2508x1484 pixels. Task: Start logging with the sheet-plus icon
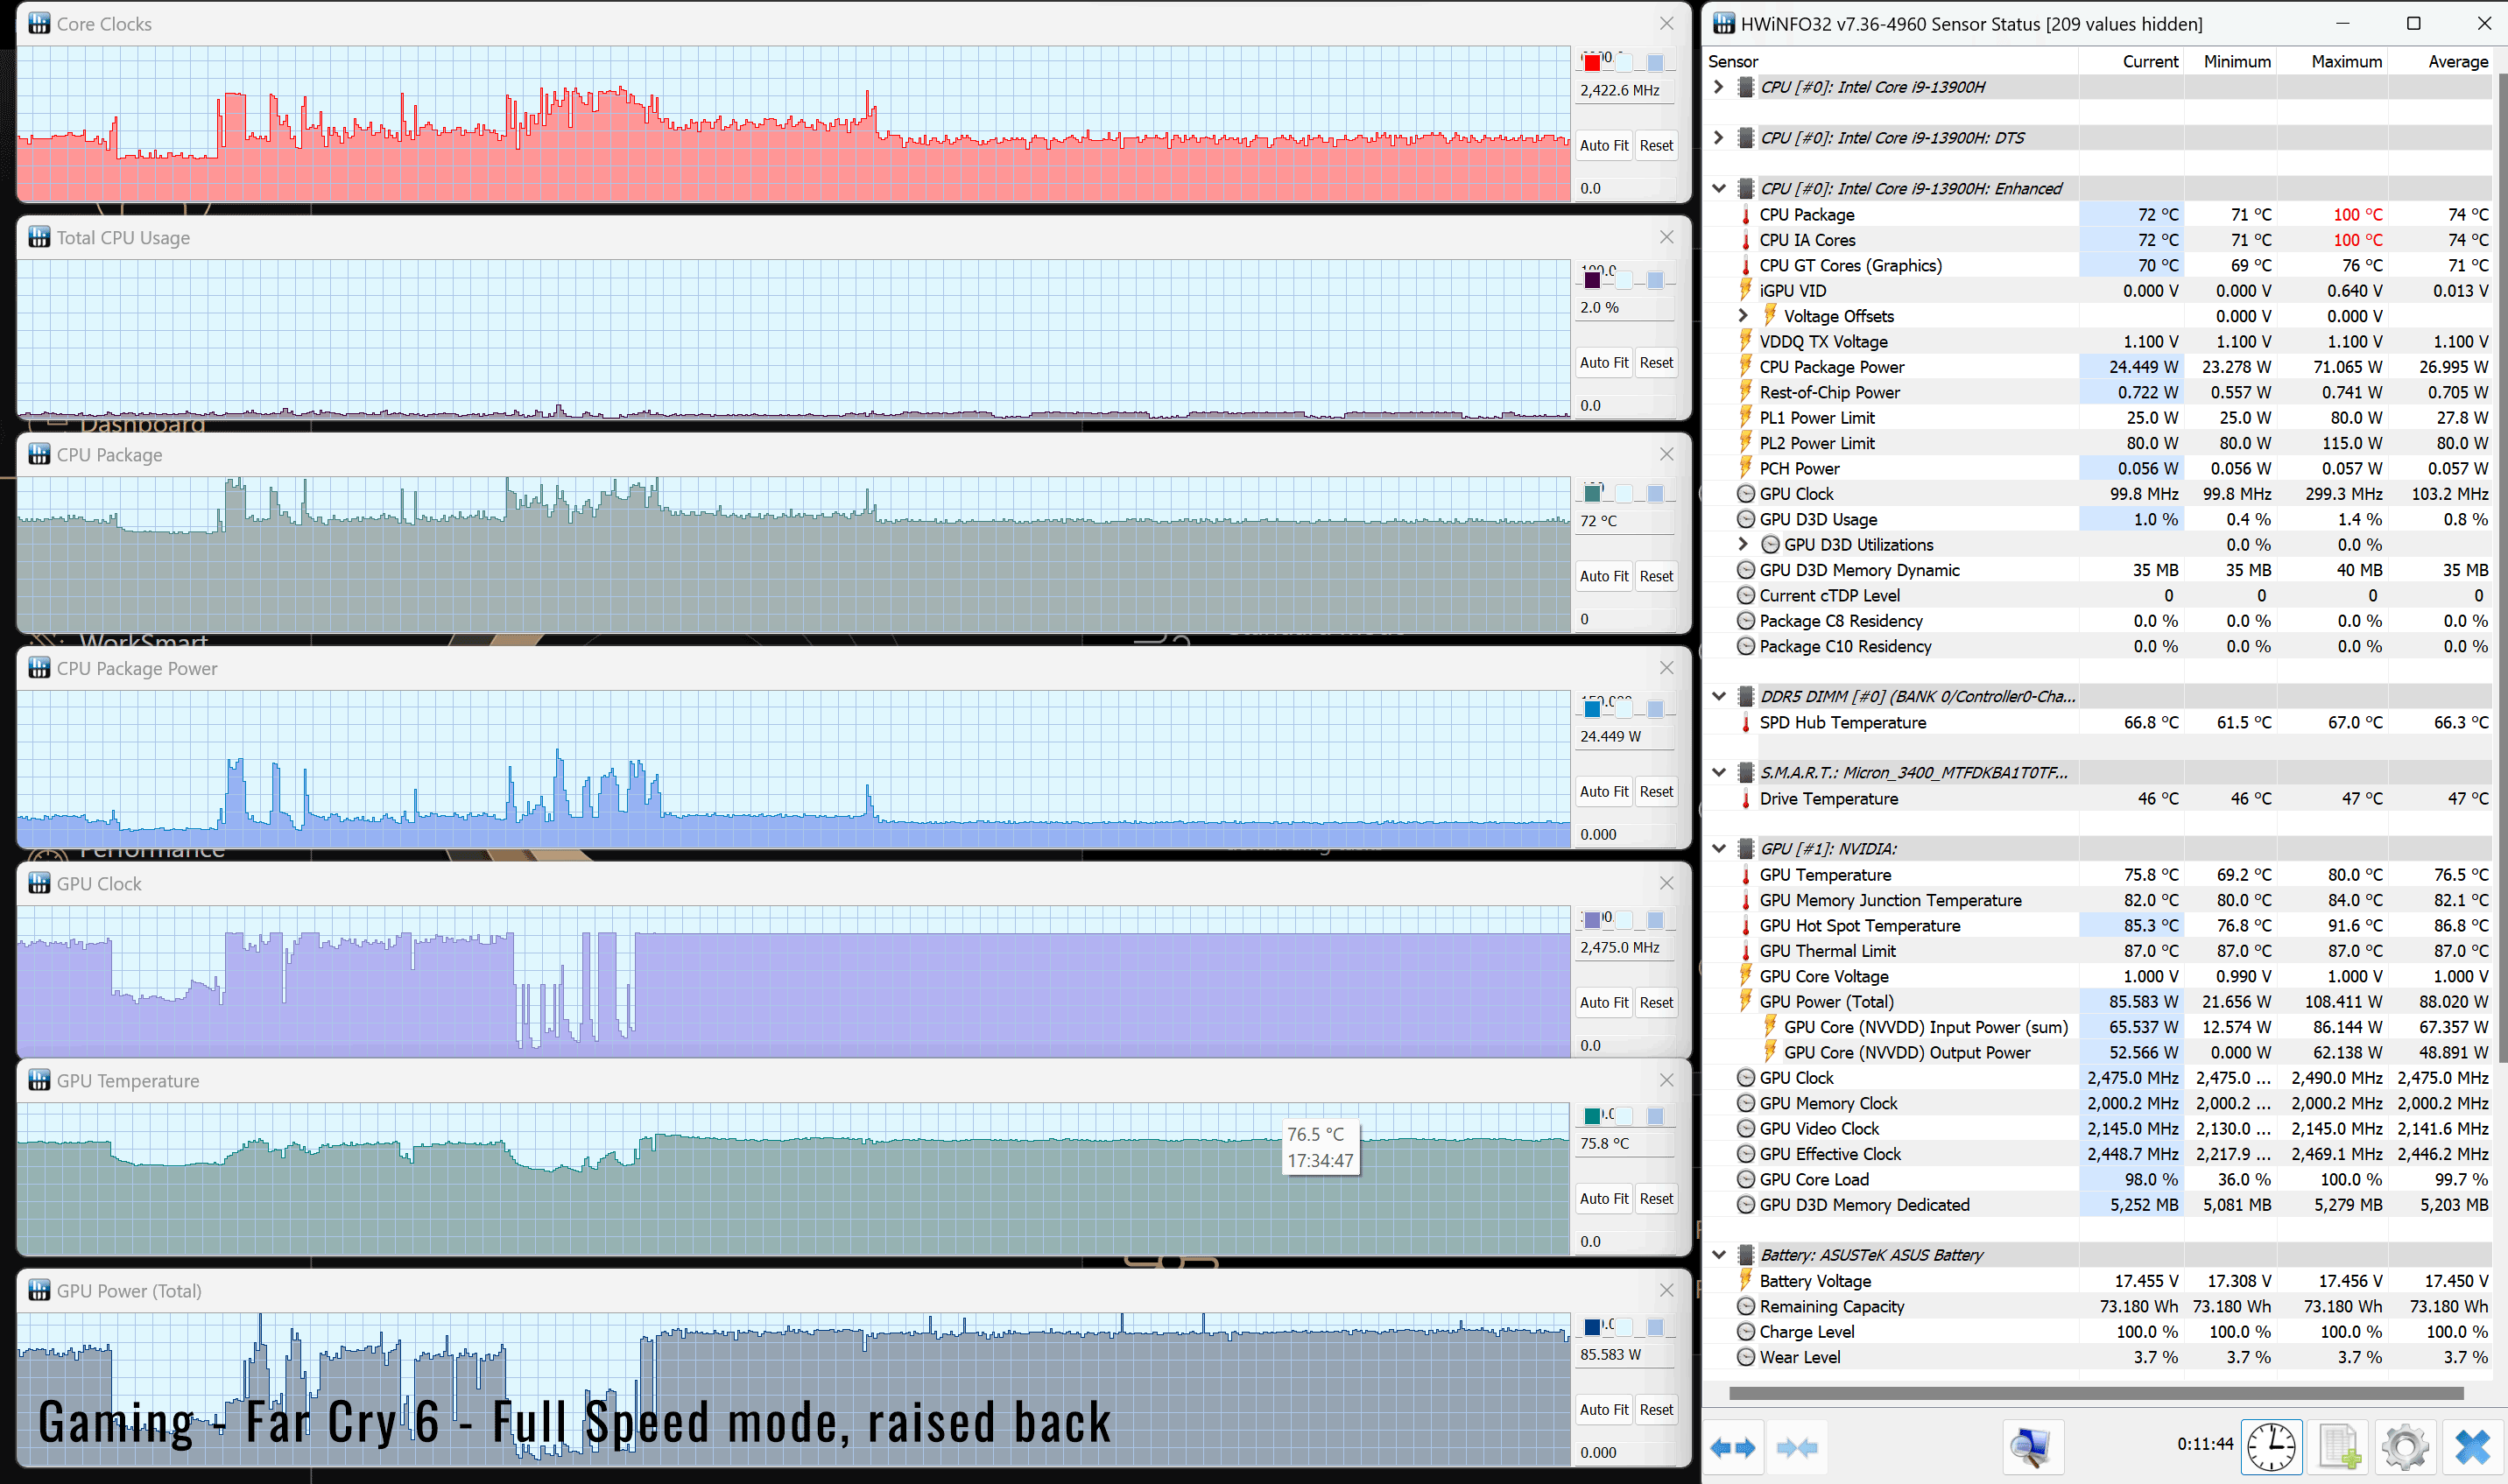point(2338,1447)
